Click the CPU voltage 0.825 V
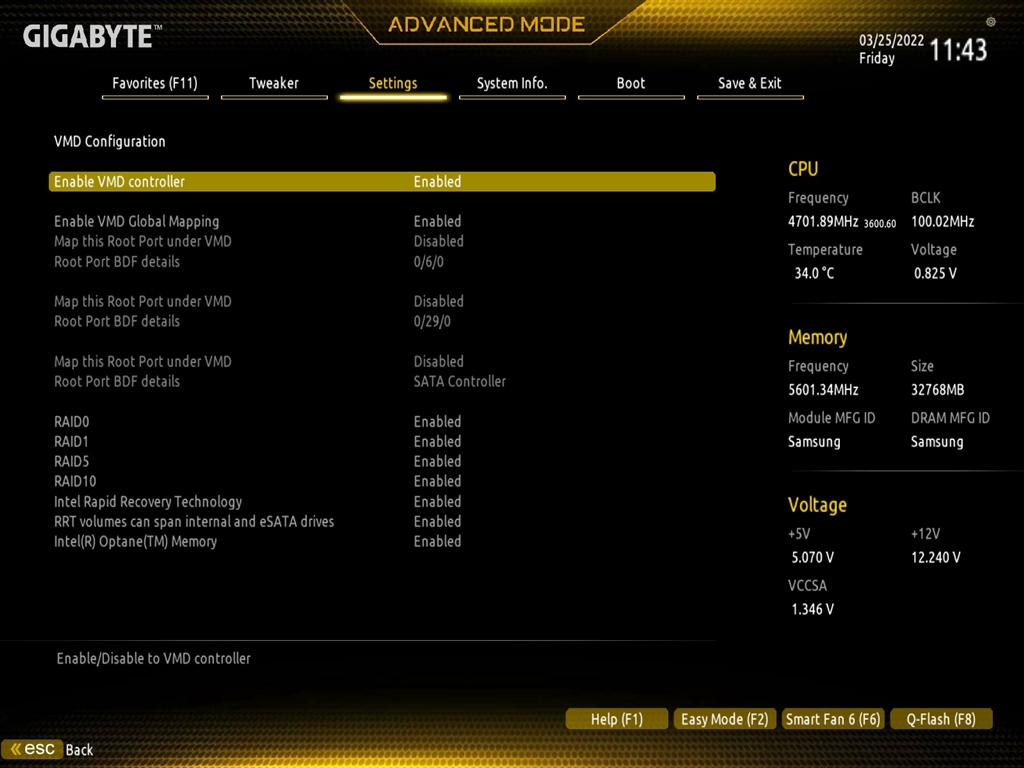1024x768 pixels. [x=935, y=273]
